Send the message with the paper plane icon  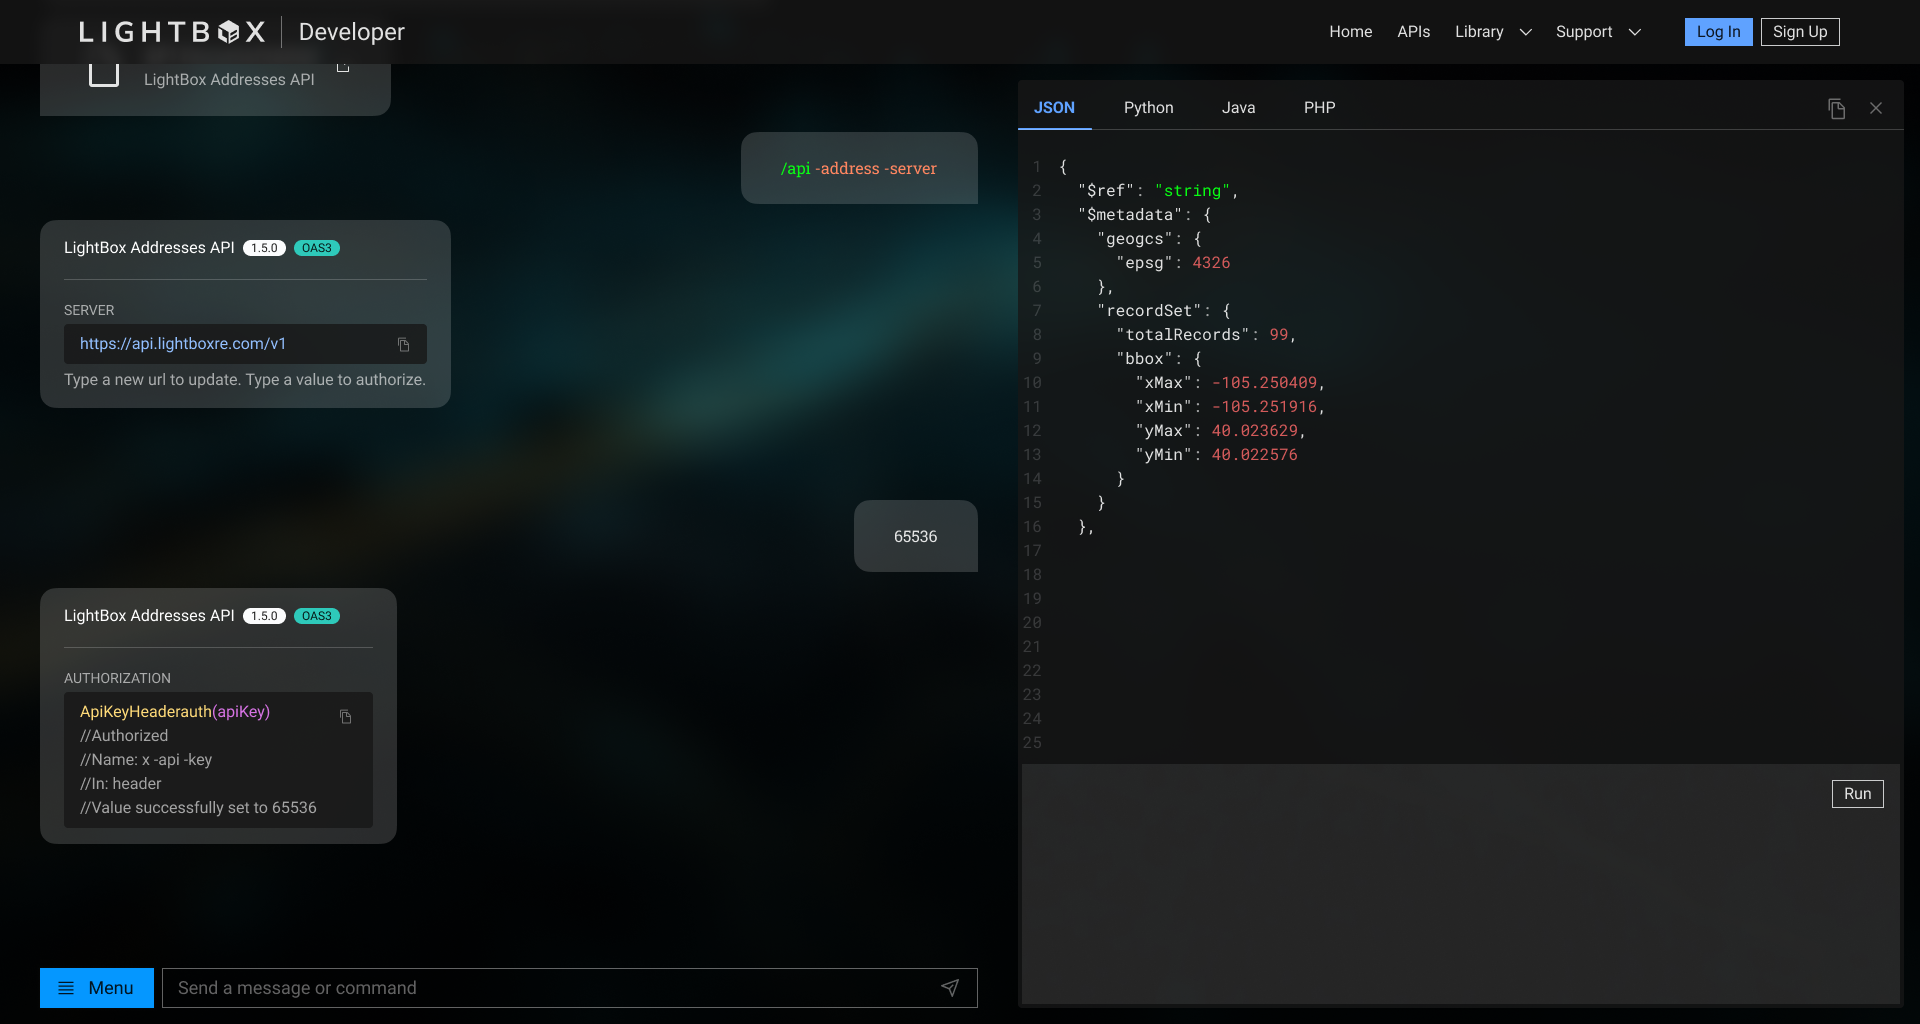tap(950, 988)
